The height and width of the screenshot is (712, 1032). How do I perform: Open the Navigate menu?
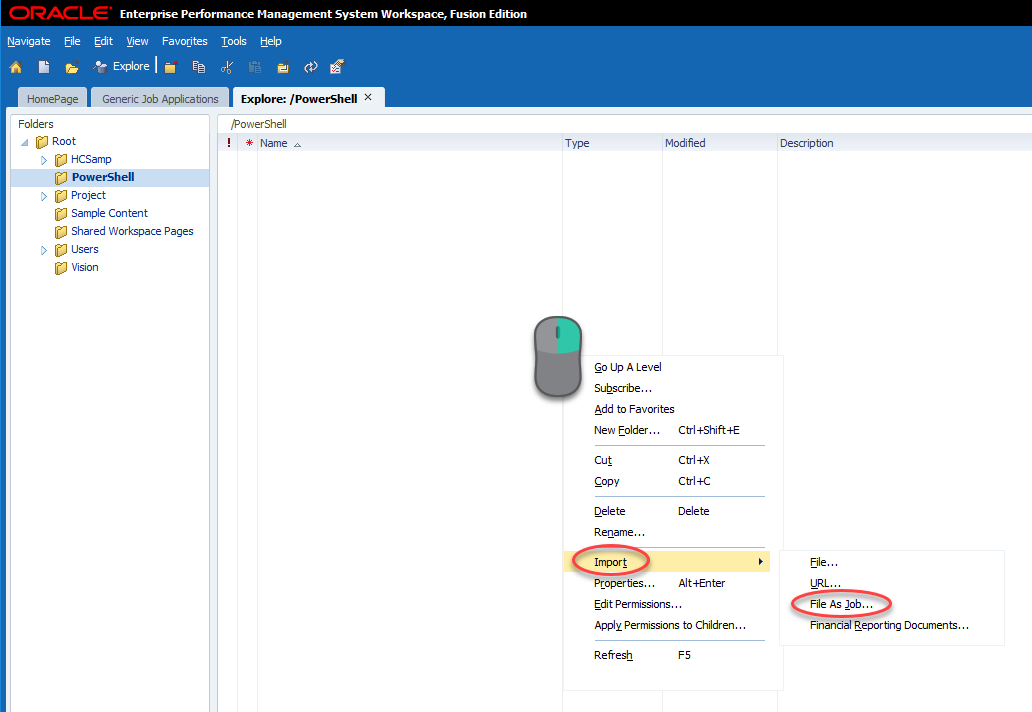tap(29, 41)
